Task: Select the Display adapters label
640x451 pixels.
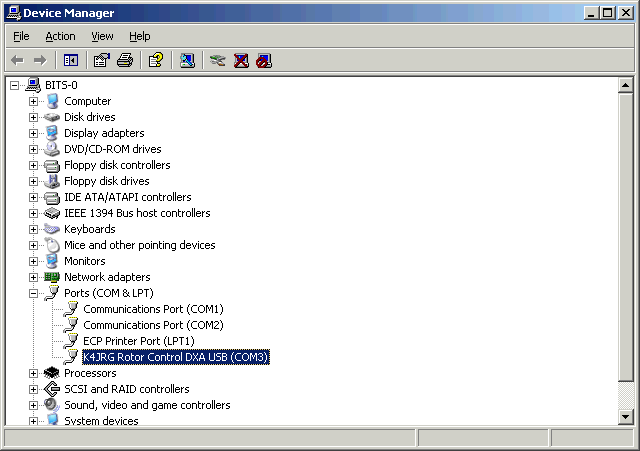Action: (x=104, y=133)
